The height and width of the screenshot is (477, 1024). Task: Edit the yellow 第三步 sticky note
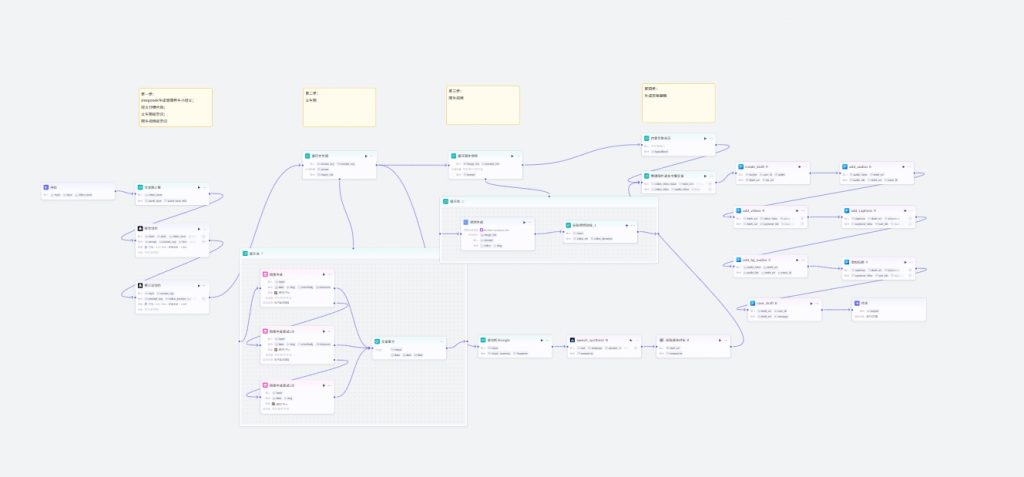(483, 105)
